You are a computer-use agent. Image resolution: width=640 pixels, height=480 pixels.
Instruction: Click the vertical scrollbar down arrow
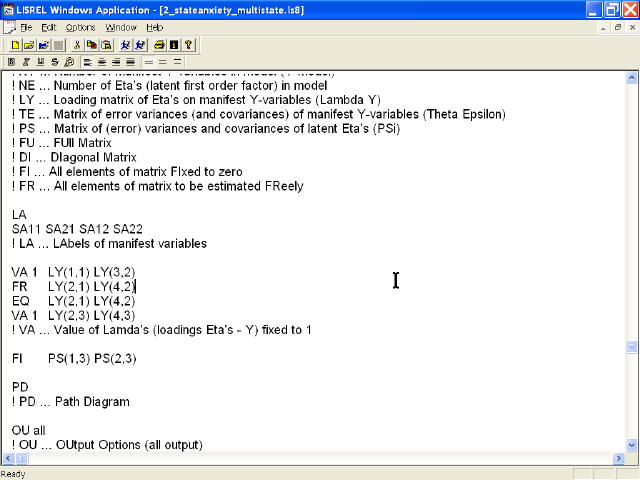(631, 443)
